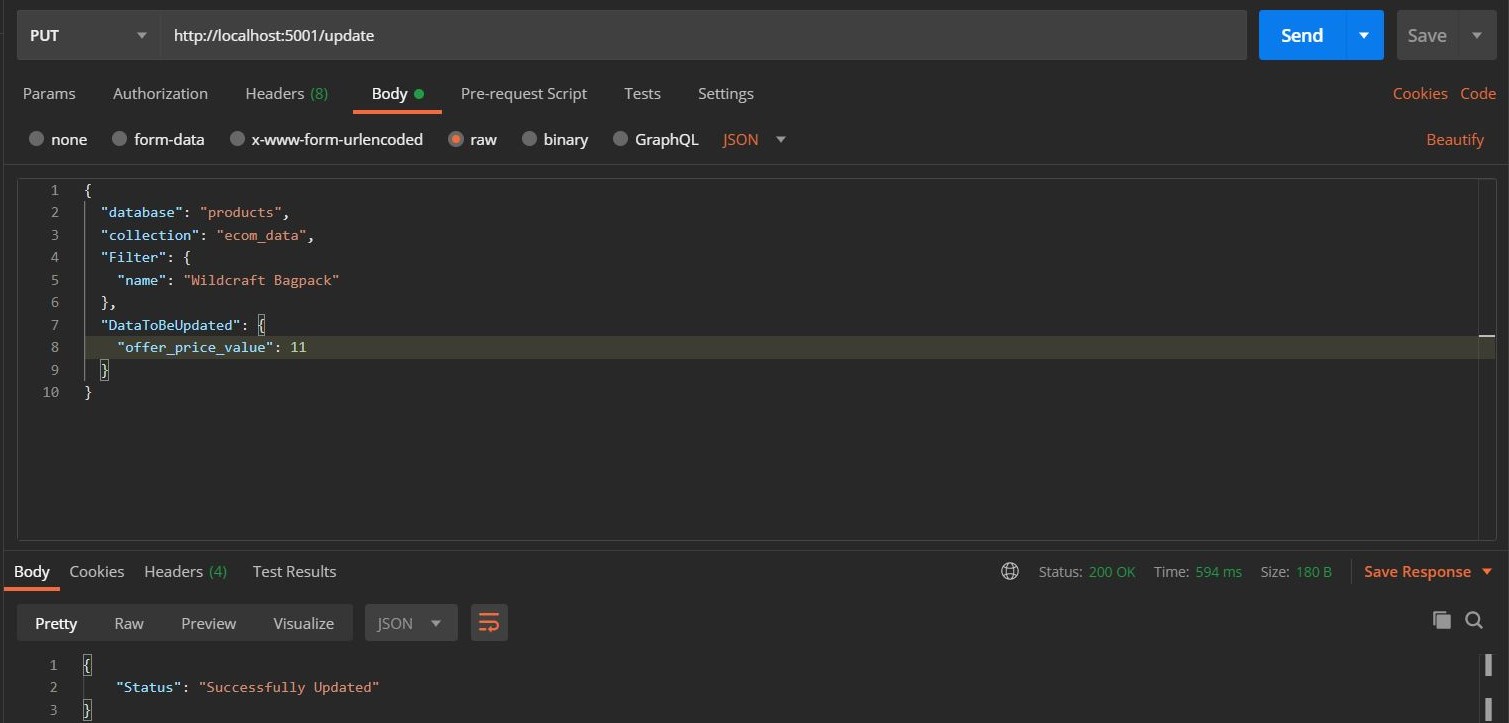The width and height of the screenshot is (1509, 723).
Task: Open the Test Results tab
Action: pos(294,572)
